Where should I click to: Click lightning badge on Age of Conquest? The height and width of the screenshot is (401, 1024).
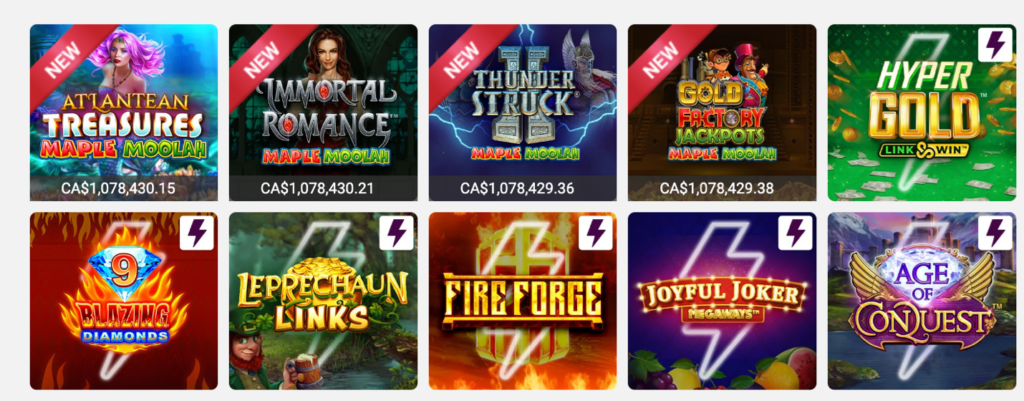995,233
